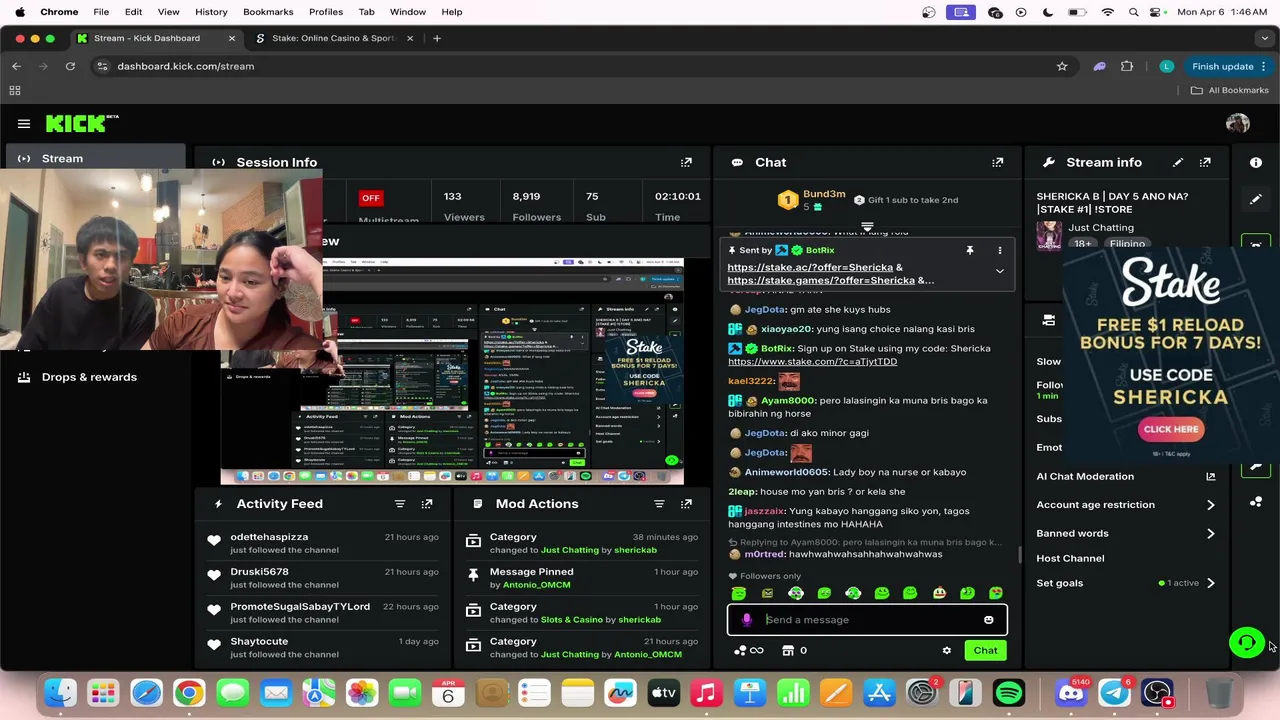Open the Bookmarks menu in the menu bar

[x=268, y=12]
